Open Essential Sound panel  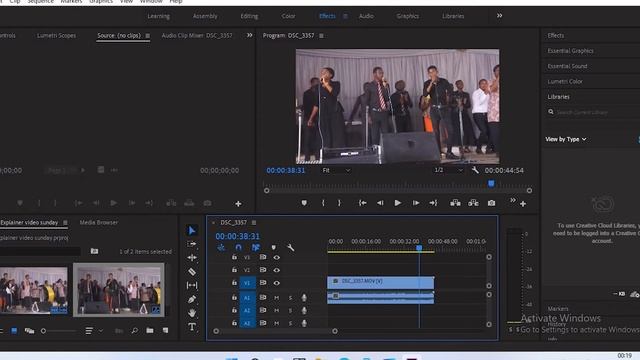tap(567, 66)
